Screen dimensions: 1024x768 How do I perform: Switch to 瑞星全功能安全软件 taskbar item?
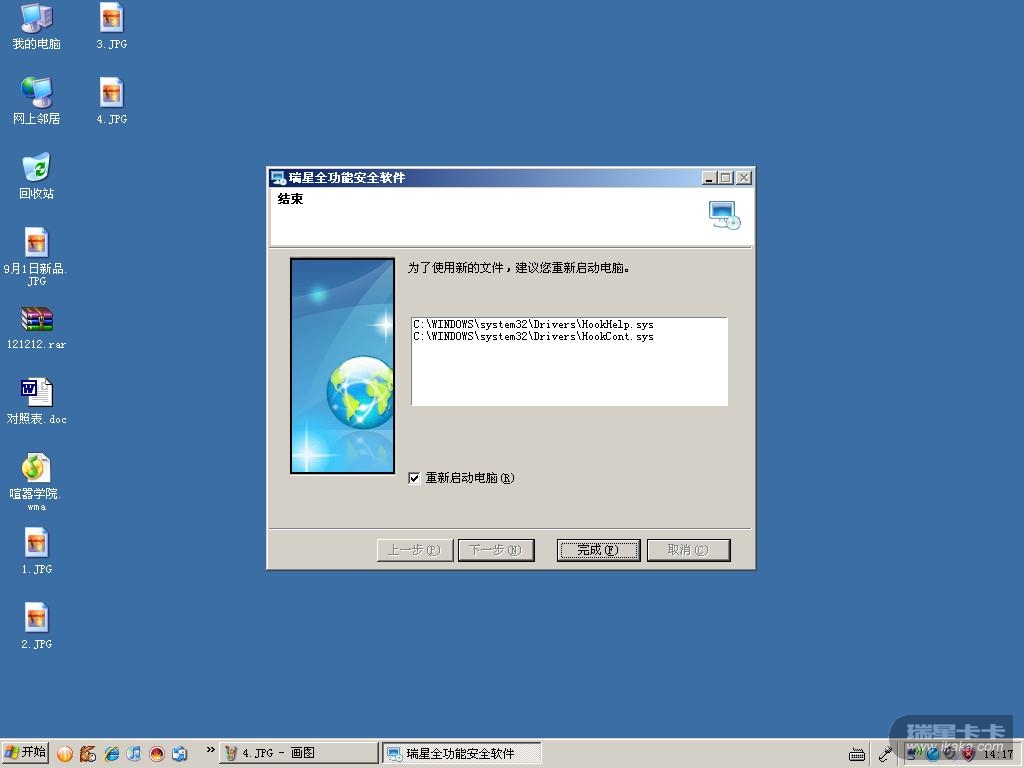click(462, 753)
